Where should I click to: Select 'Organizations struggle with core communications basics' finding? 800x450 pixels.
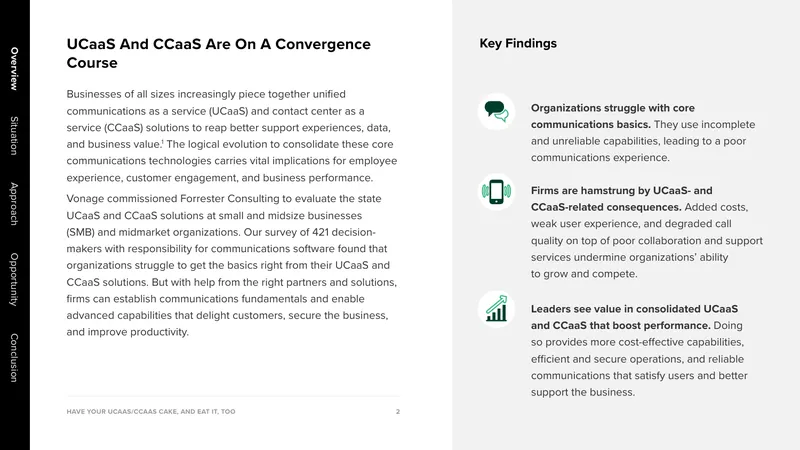pos(643,133)
